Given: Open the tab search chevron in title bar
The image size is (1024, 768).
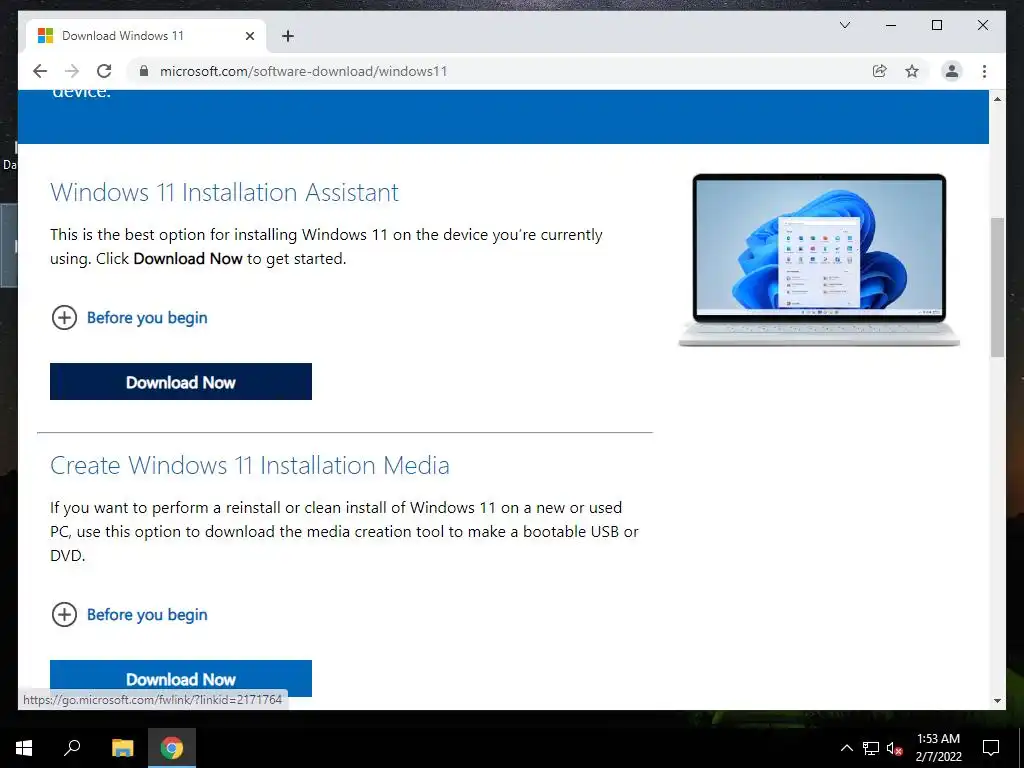Looking at the screenshot, I should (844, 25).
